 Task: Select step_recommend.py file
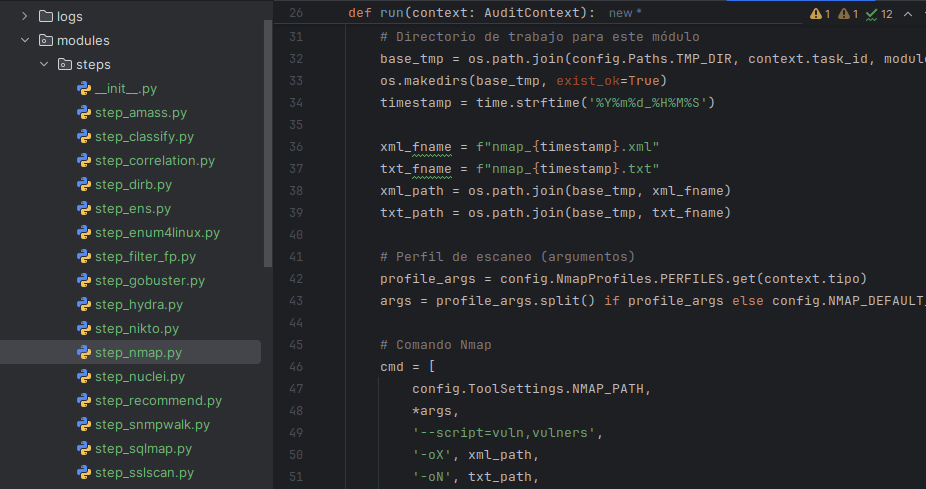coord(158,400)
